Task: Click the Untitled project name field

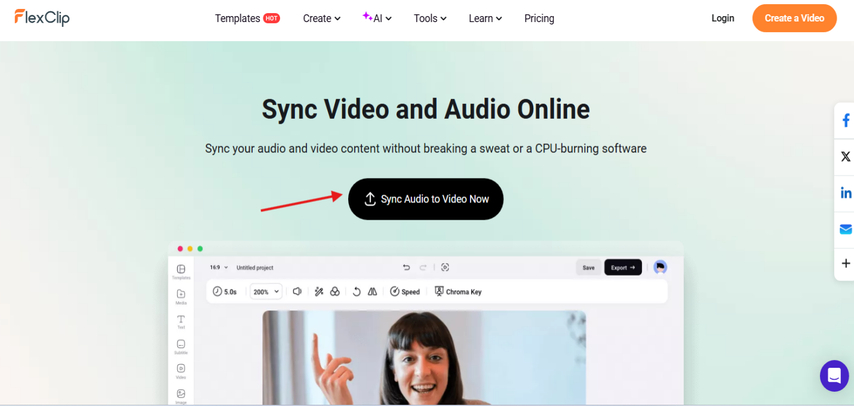Action: click(255, 268)
